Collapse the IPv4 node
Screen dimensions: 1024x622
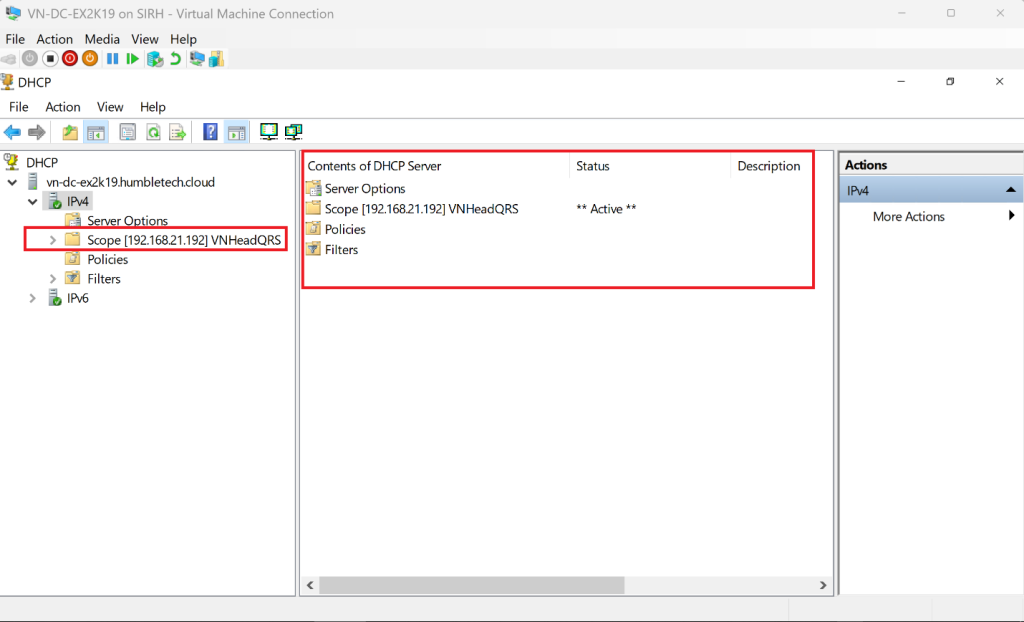click(x=33, y=202)
